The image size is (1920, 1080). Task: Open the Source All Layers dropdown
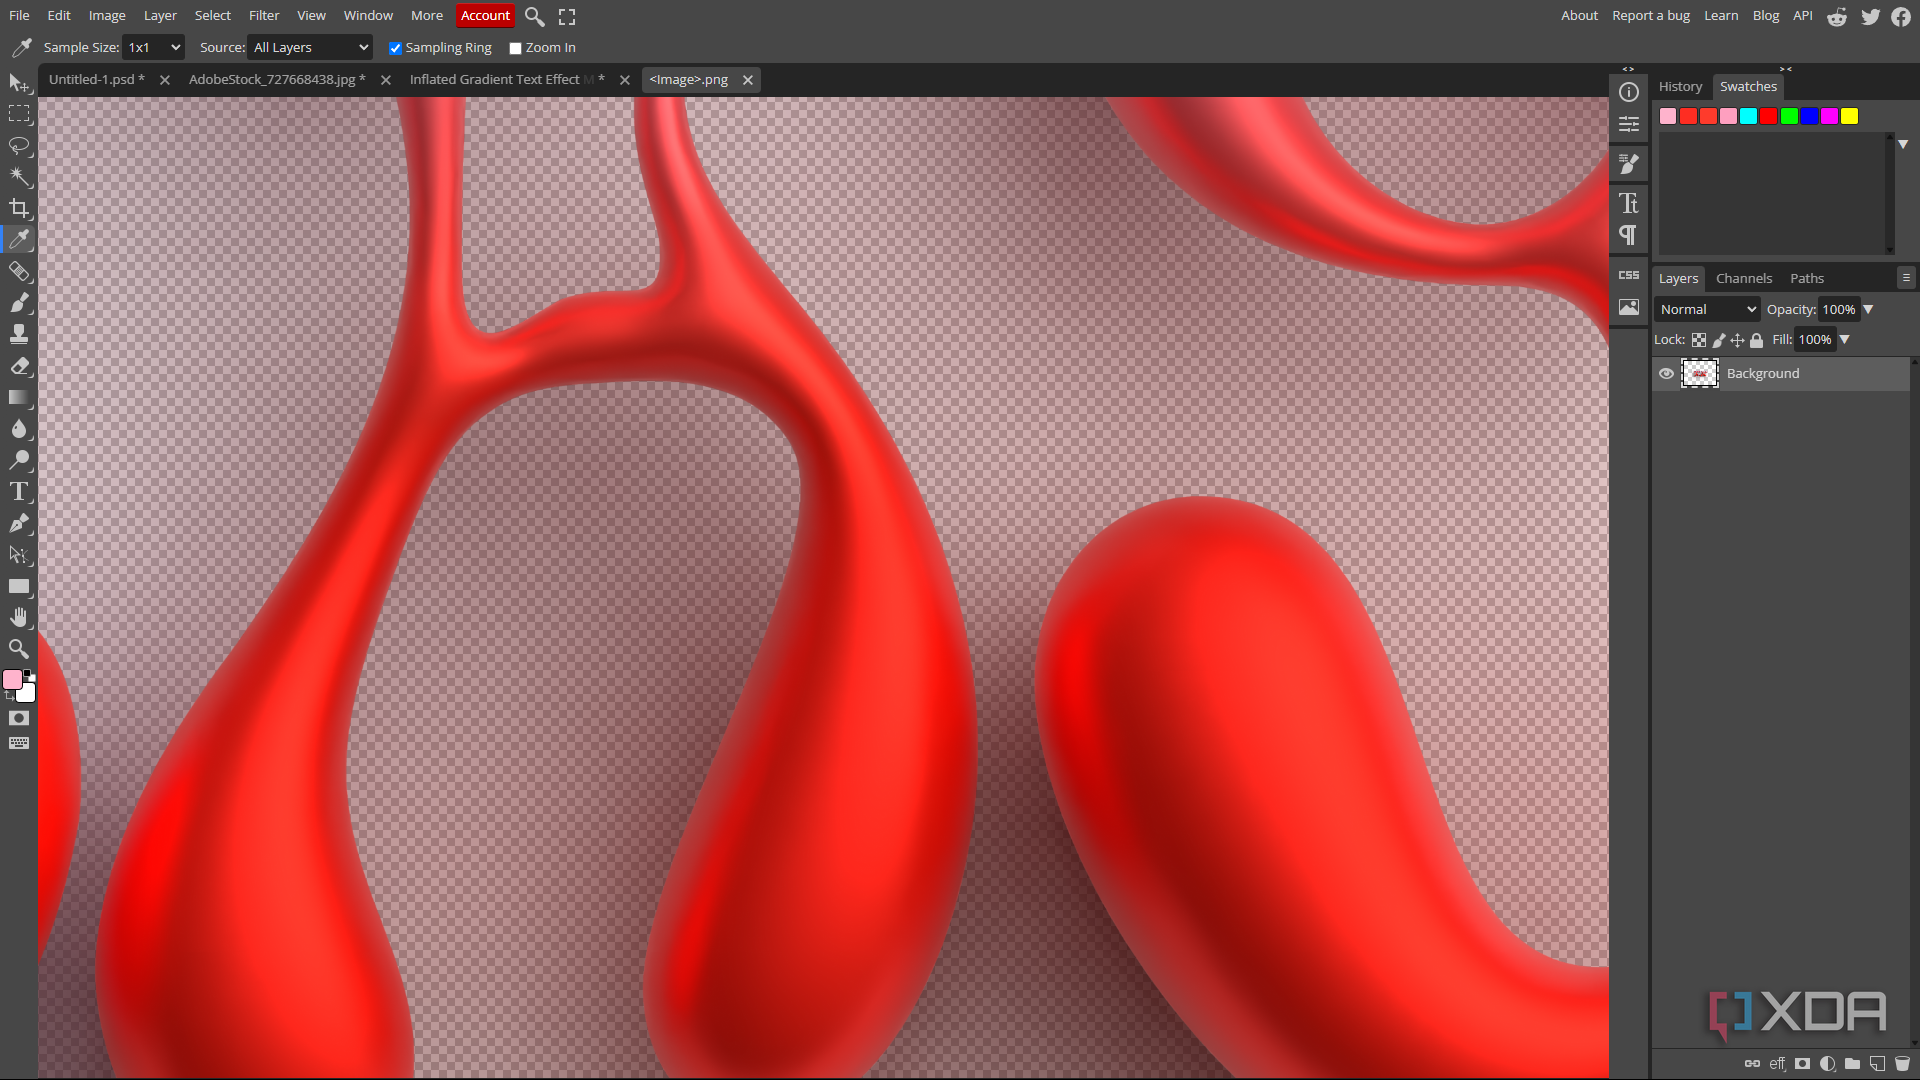(x=310, y=48)
